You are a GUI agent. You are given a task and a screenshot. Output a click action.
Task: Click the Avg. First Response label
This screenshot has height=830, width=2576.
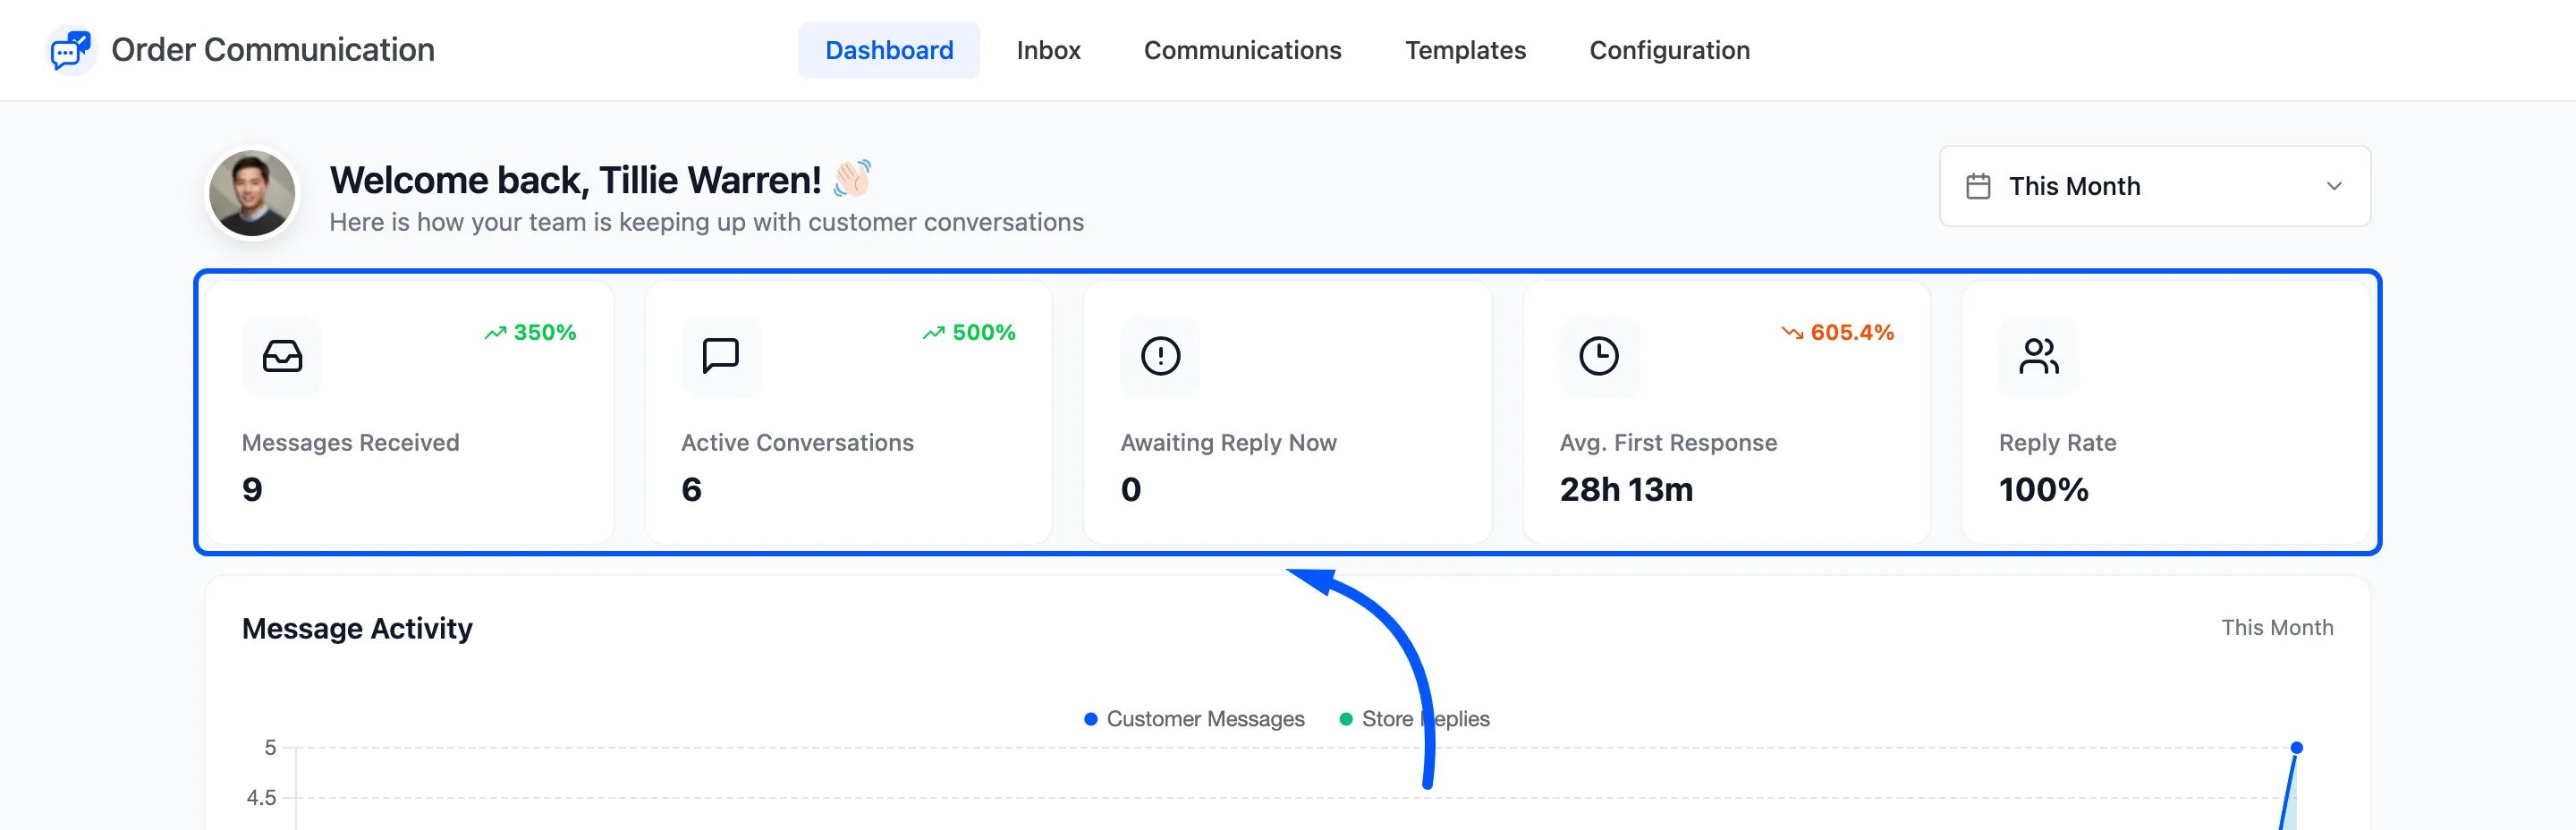pos(1668,443)
